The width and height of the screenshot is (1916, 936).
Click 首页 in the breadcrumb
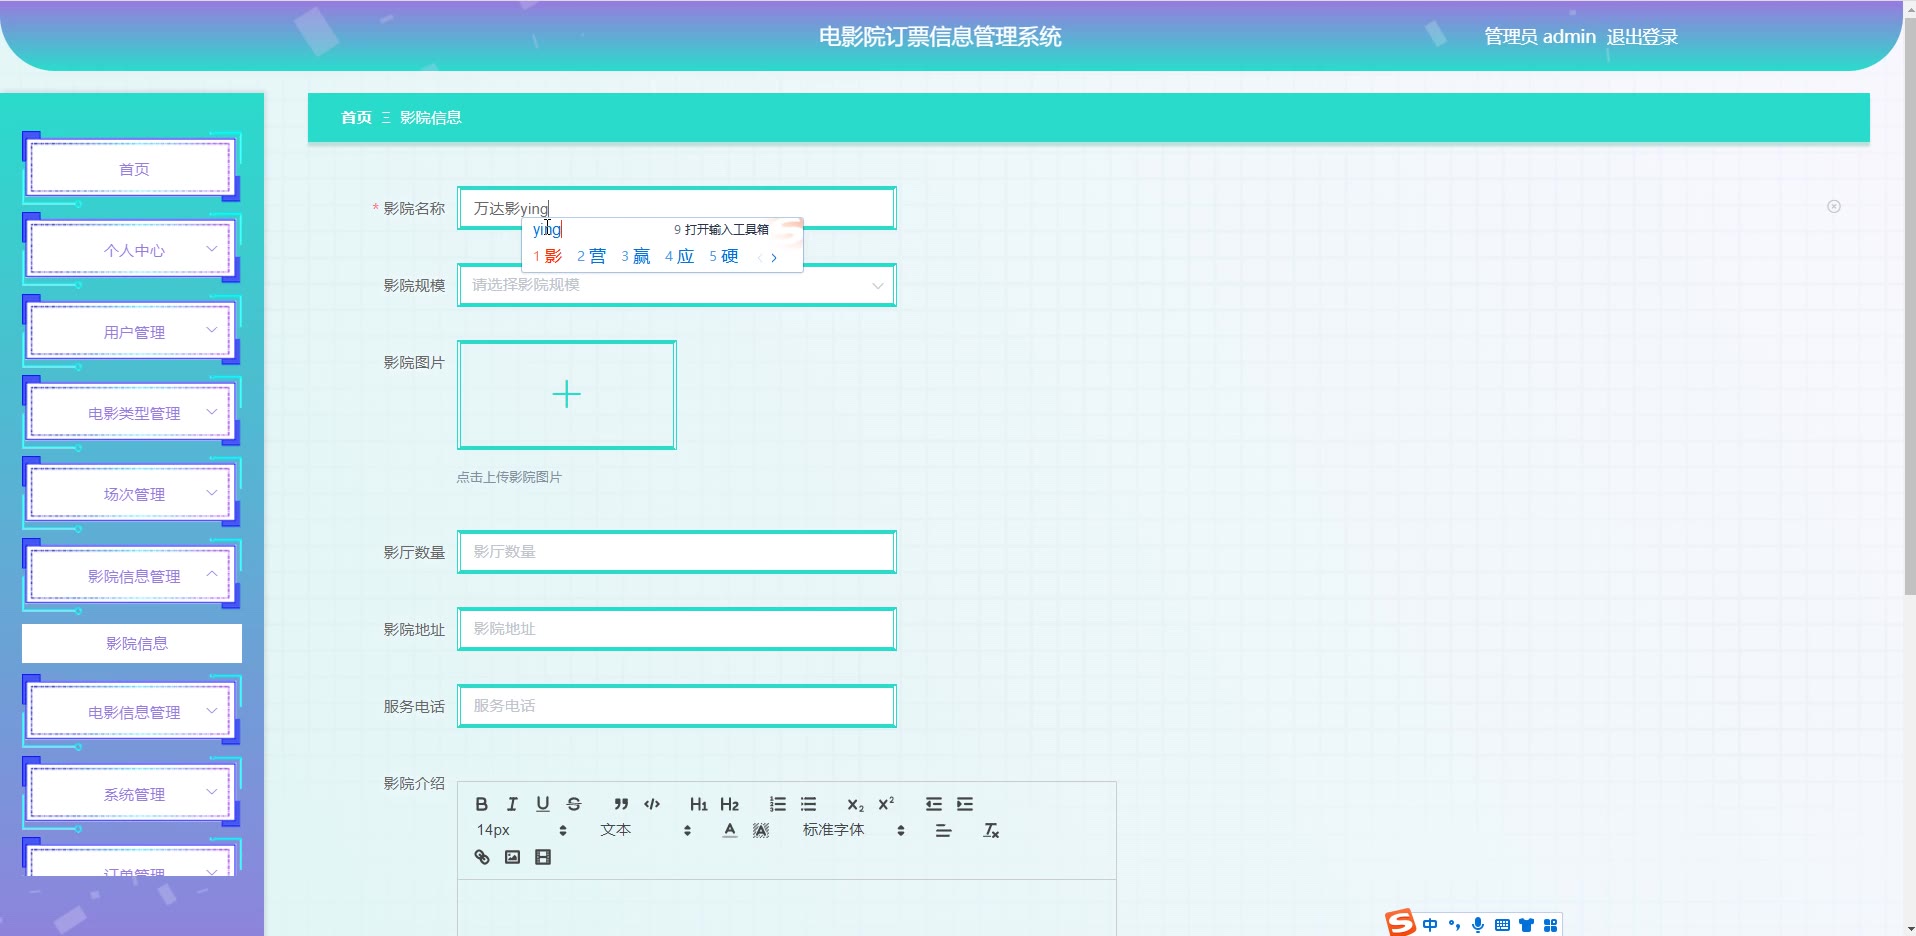click(x=356, y=118)
